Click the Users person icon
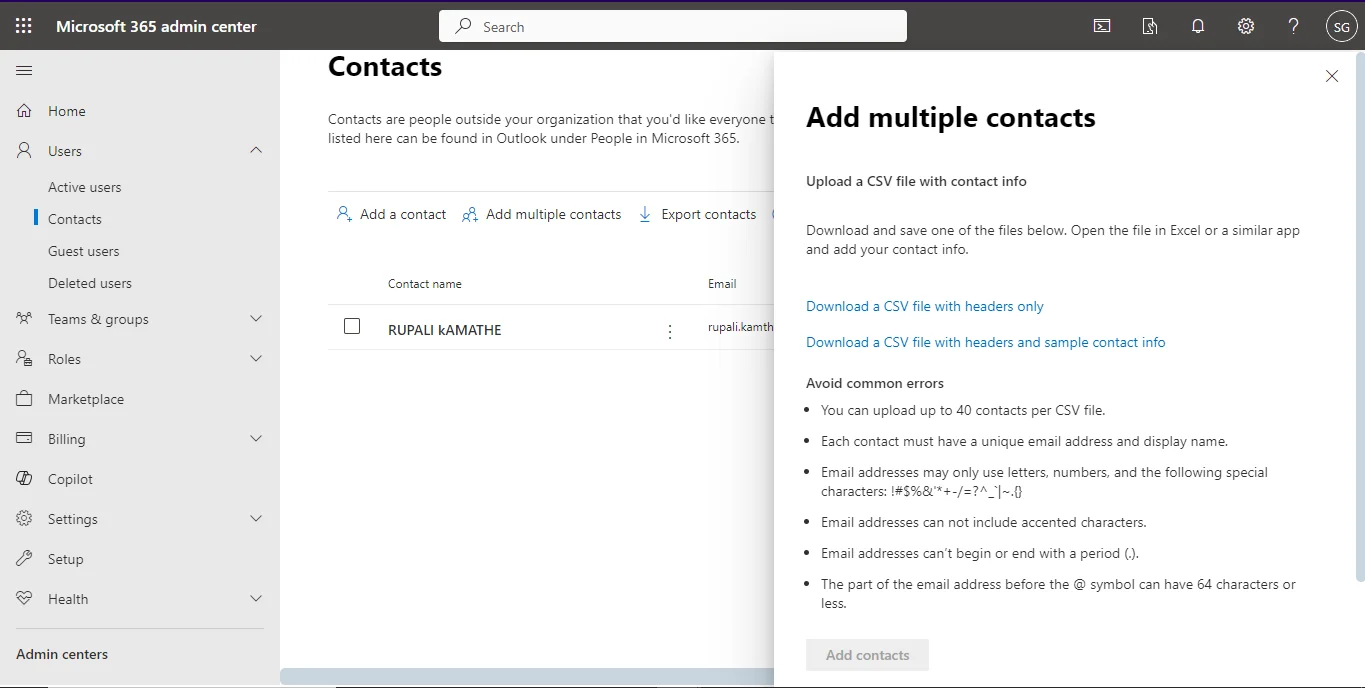Viewport: 1365px width, 688px height. [25, 151]
